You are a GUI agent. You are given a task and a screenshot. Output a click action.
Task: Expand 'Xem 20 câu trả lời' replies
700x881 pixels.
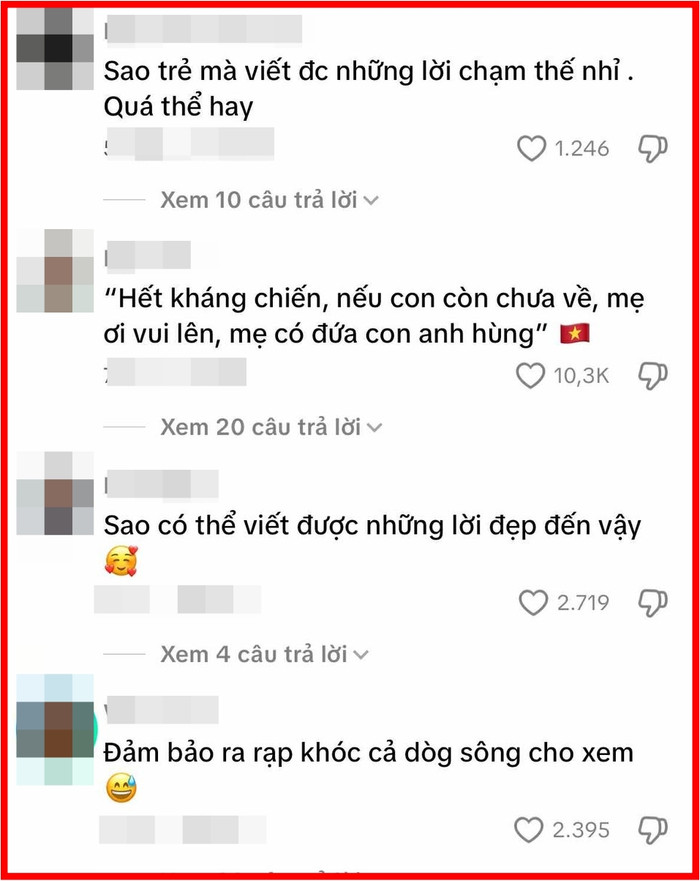pyautogui.click(x=271, y=428)
